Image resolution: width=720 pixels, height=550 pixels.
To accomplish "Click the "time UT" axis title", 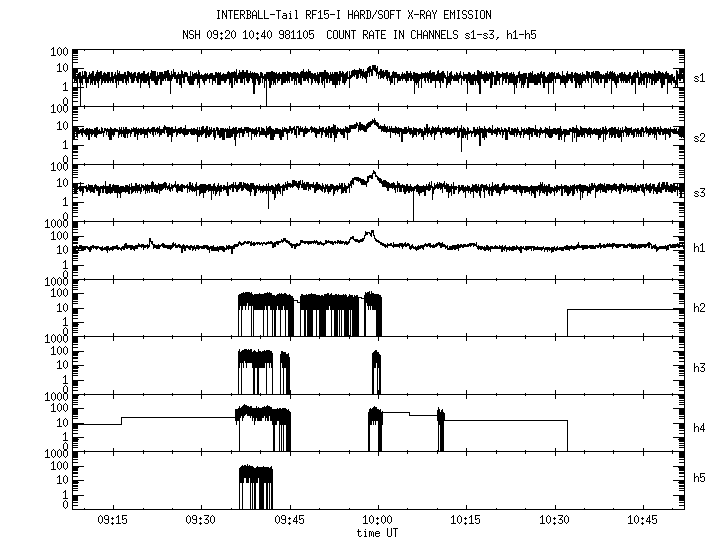I will click(377, 534).
